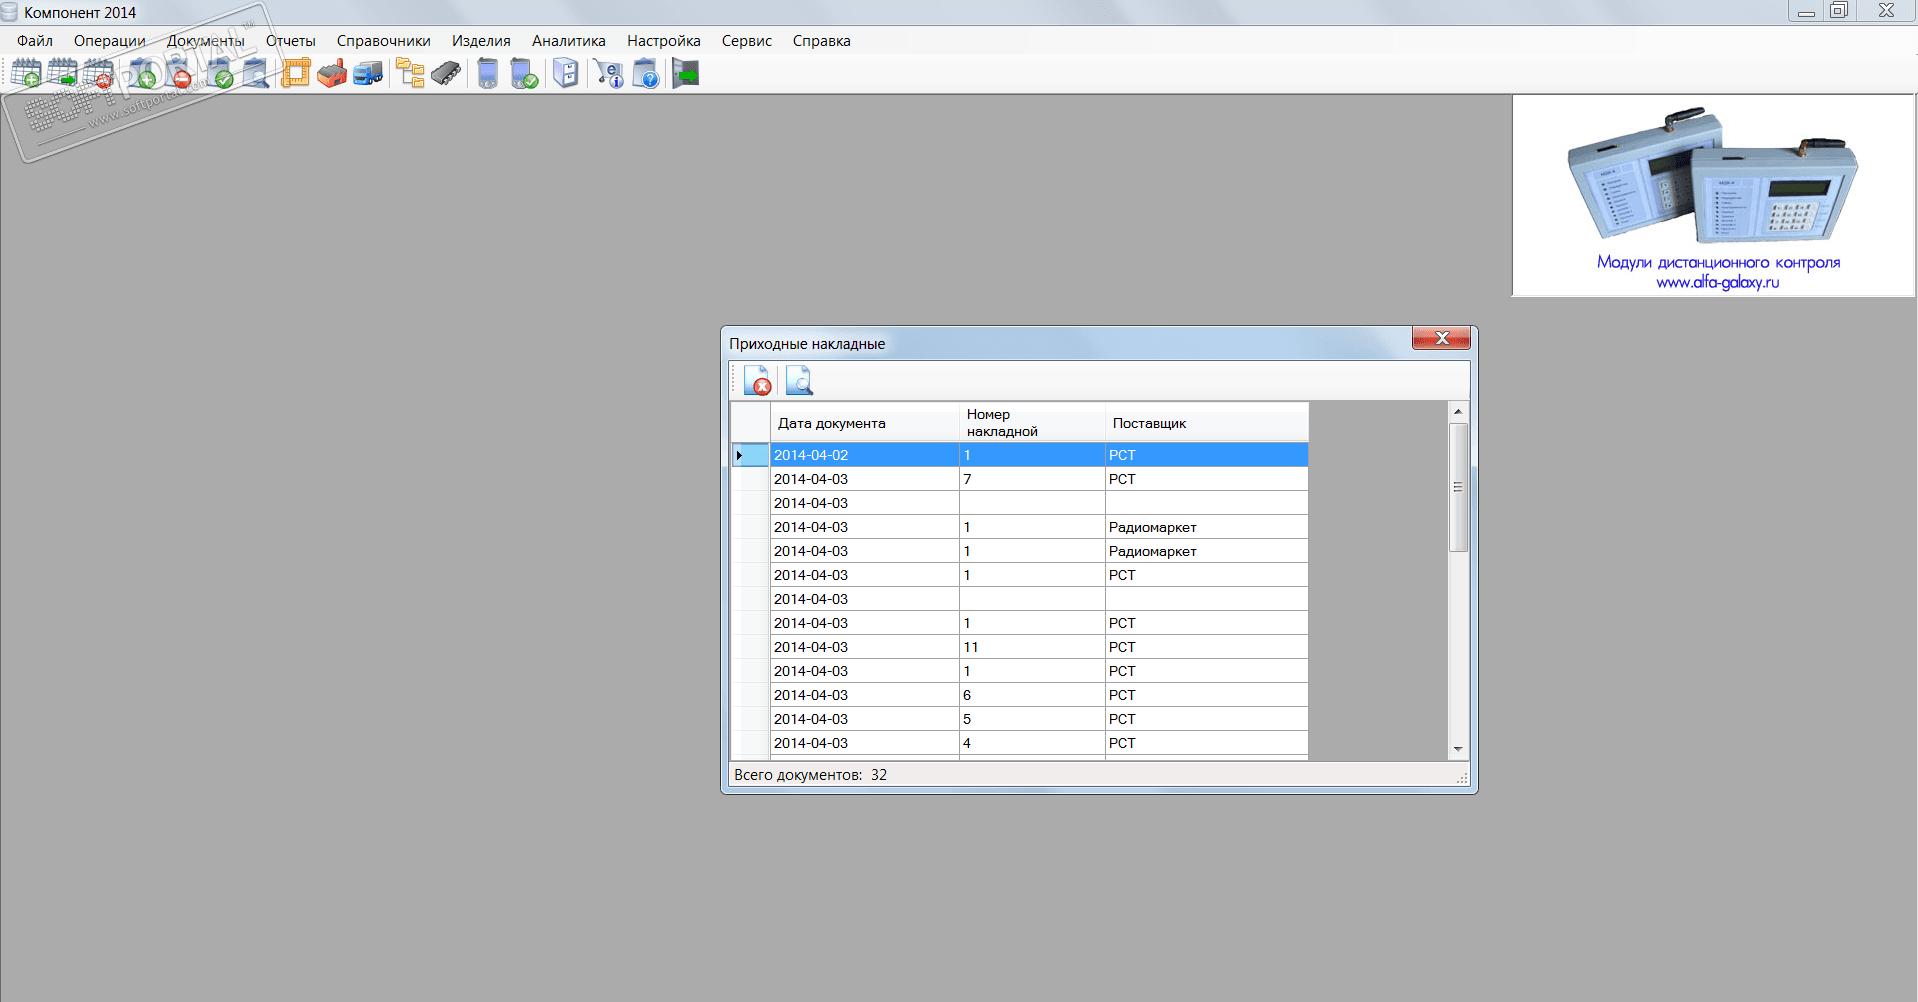Click the PDA icon with green checkmark
The image size is (1918, 1002).
tap(524, 74)
